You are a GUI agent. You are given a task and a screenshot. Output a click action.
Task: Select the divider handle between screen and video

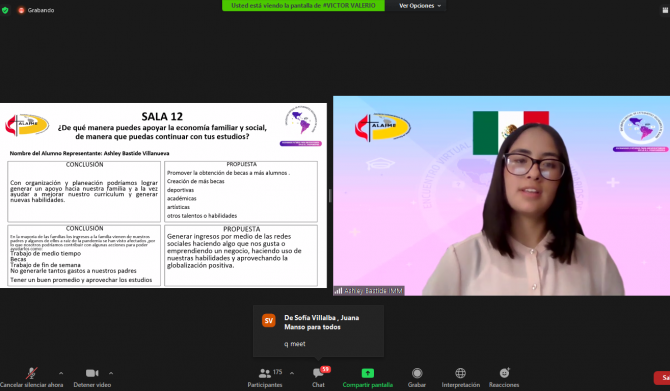[330, 196]
